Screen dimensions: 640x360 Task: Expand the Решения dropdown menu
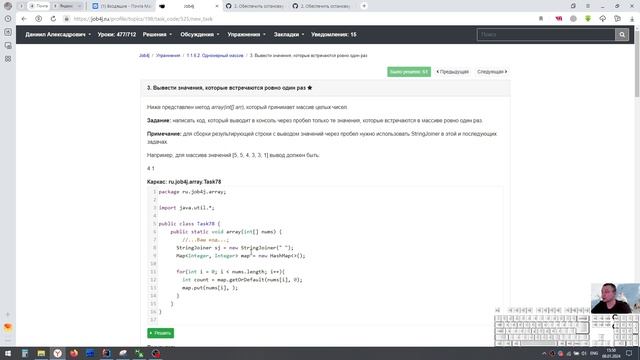[157, 35]
